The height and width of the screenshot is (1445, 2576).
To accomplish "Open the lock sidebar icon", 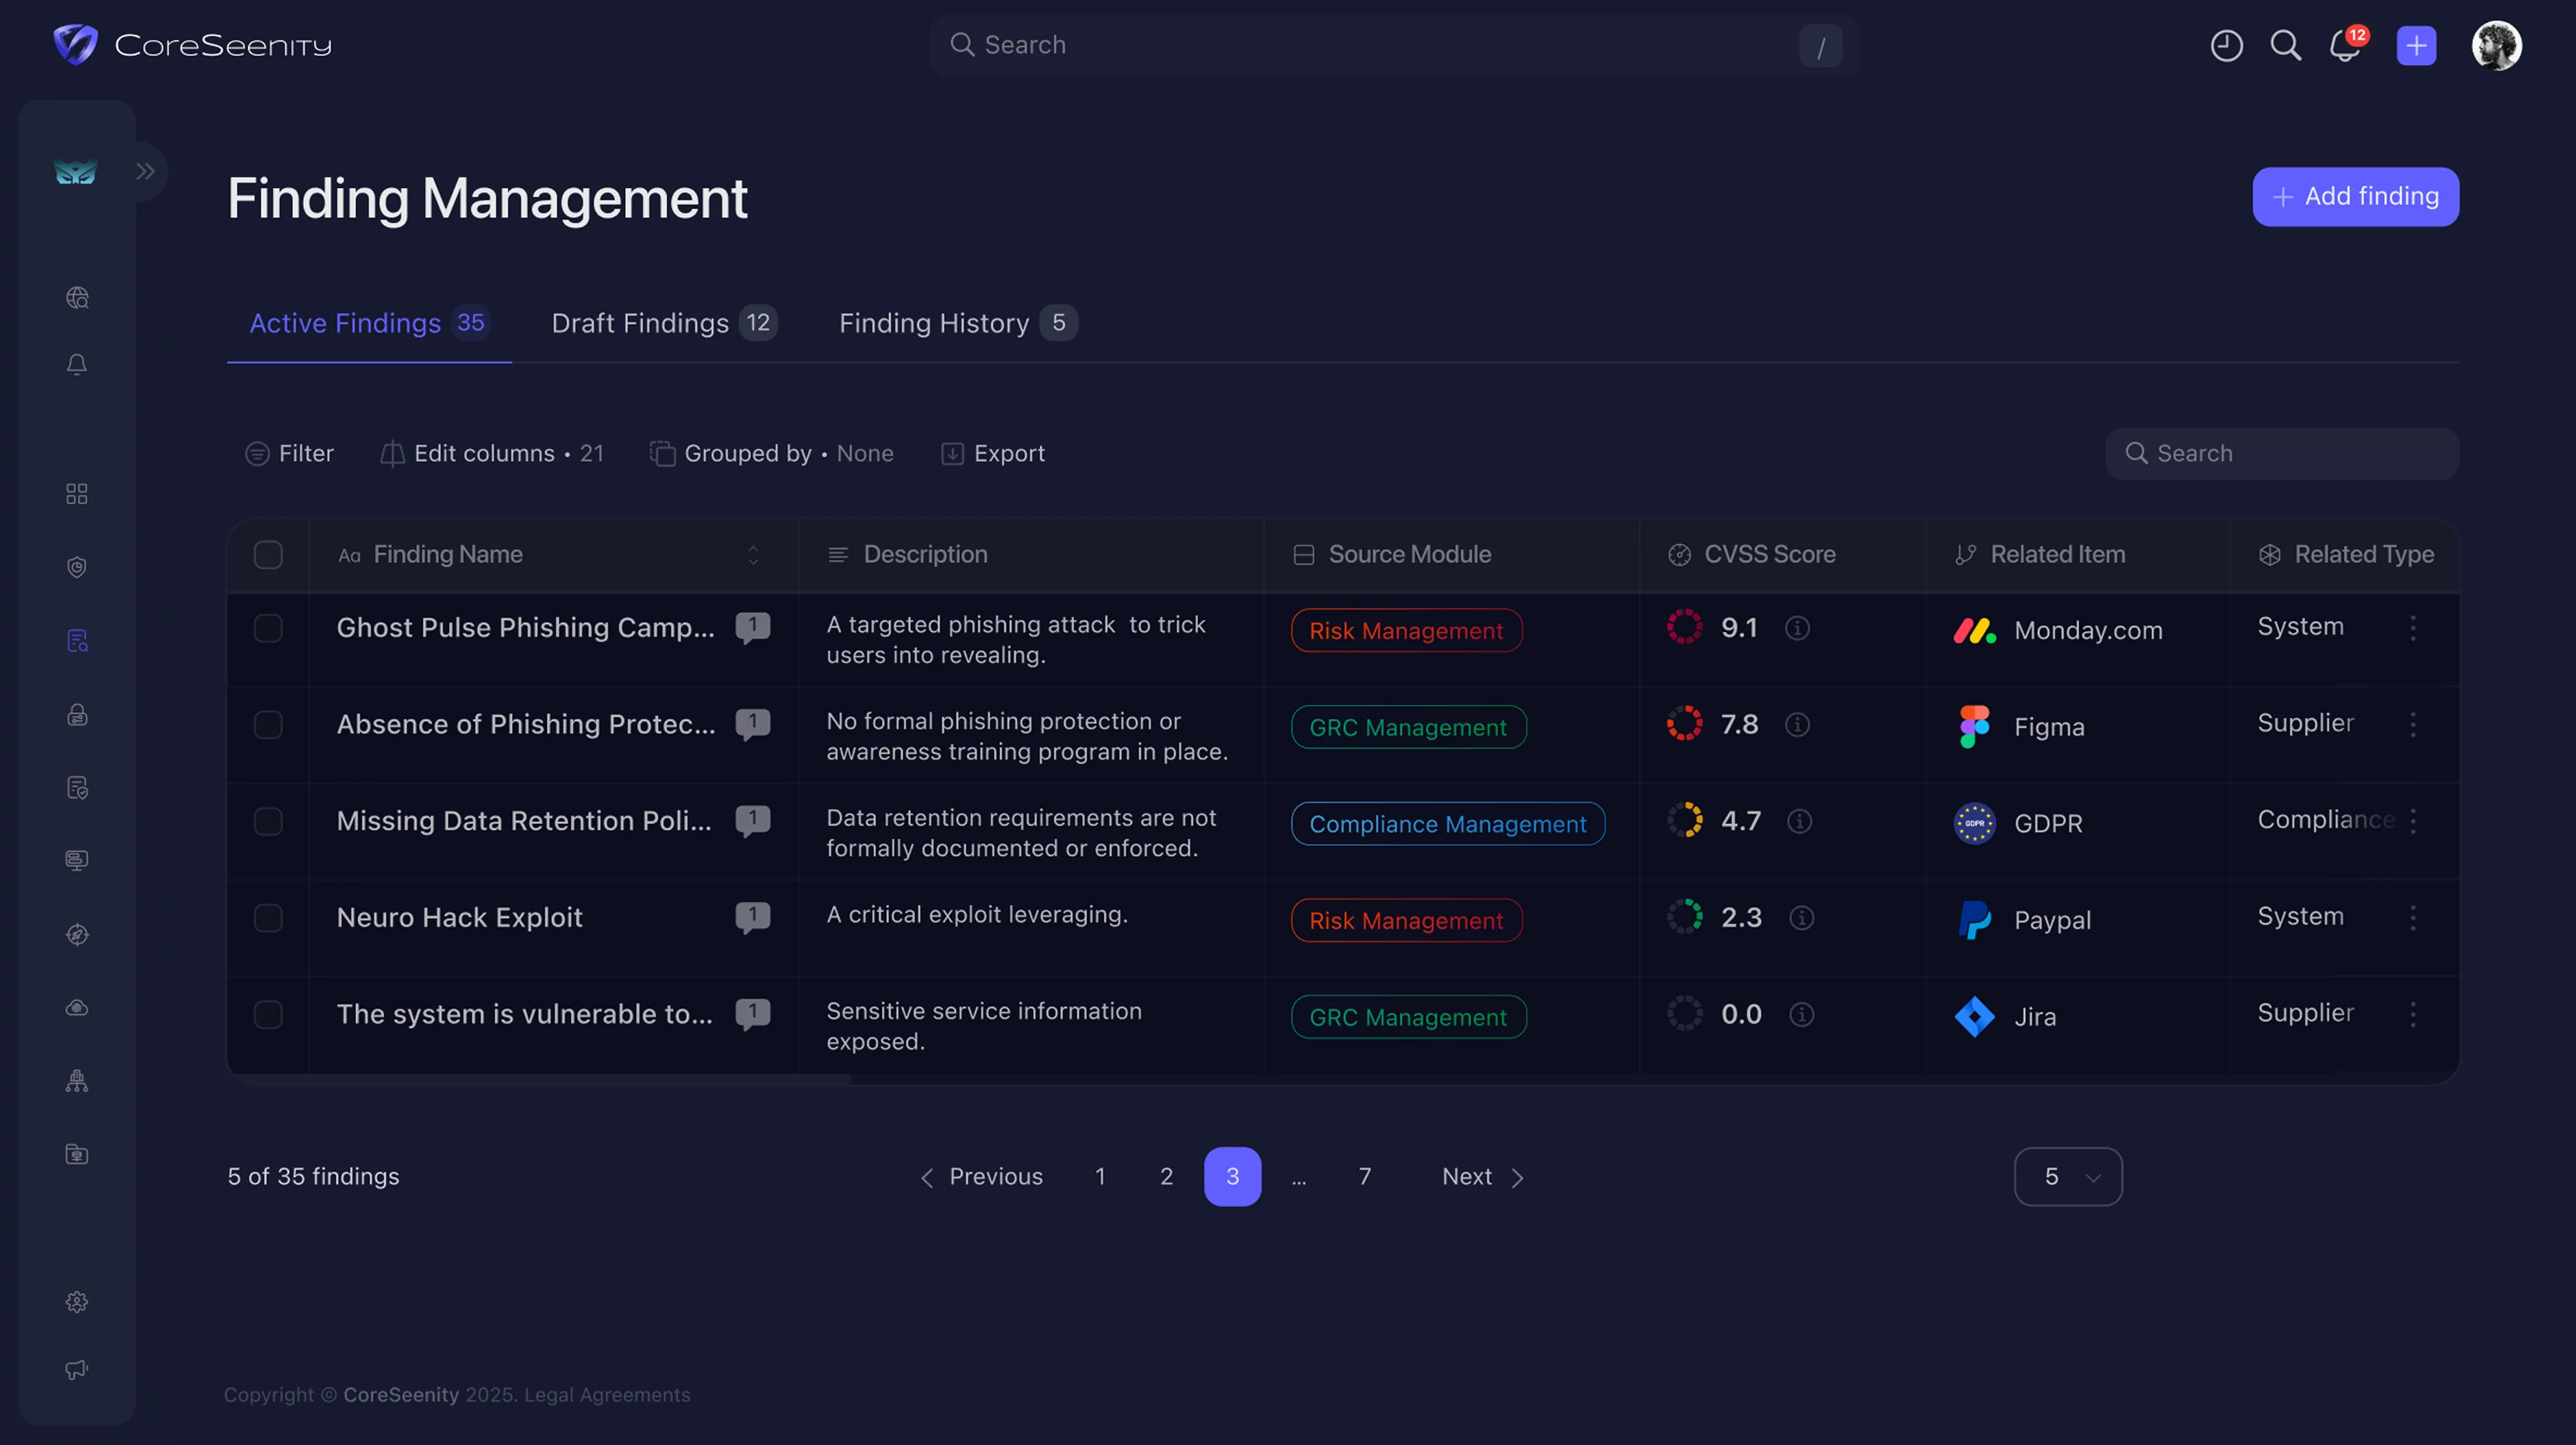I will pyautogui.click(x=77, y=714).
